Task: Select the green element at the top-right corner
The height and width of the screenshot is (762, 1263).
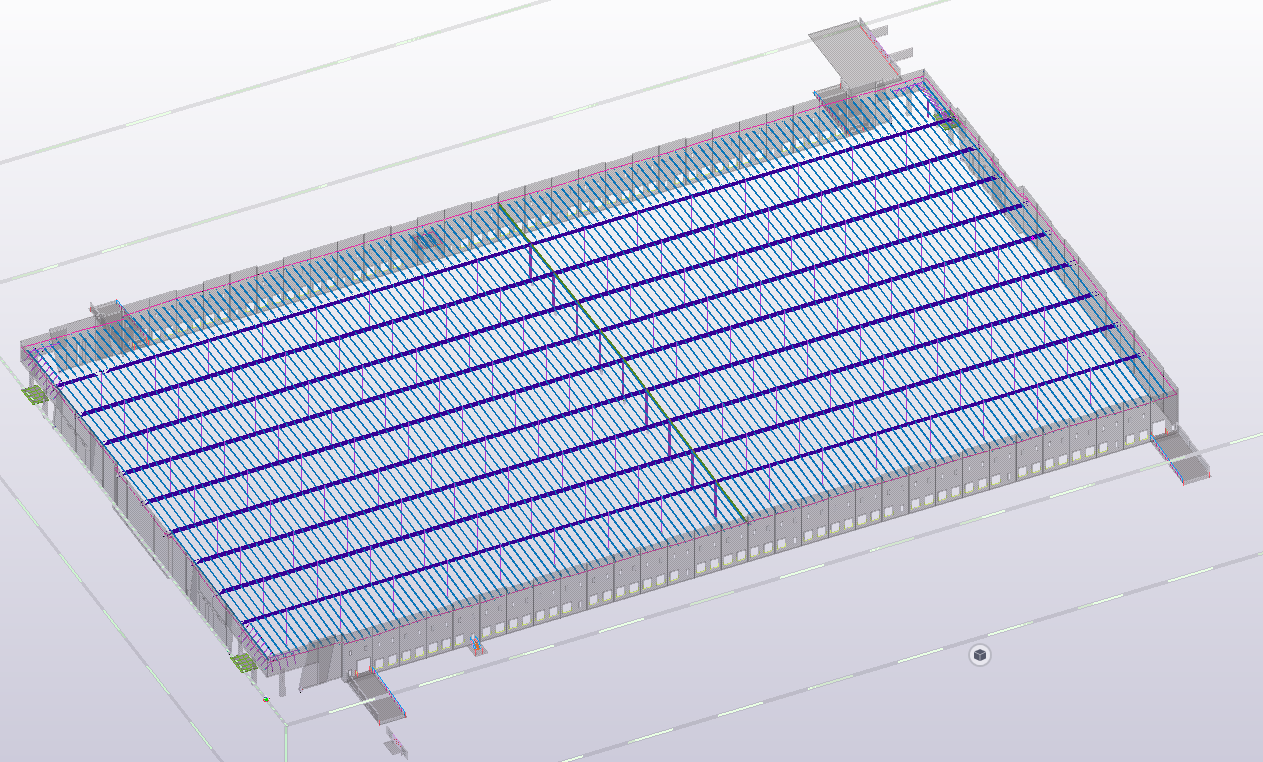Action: coord(941,115)
